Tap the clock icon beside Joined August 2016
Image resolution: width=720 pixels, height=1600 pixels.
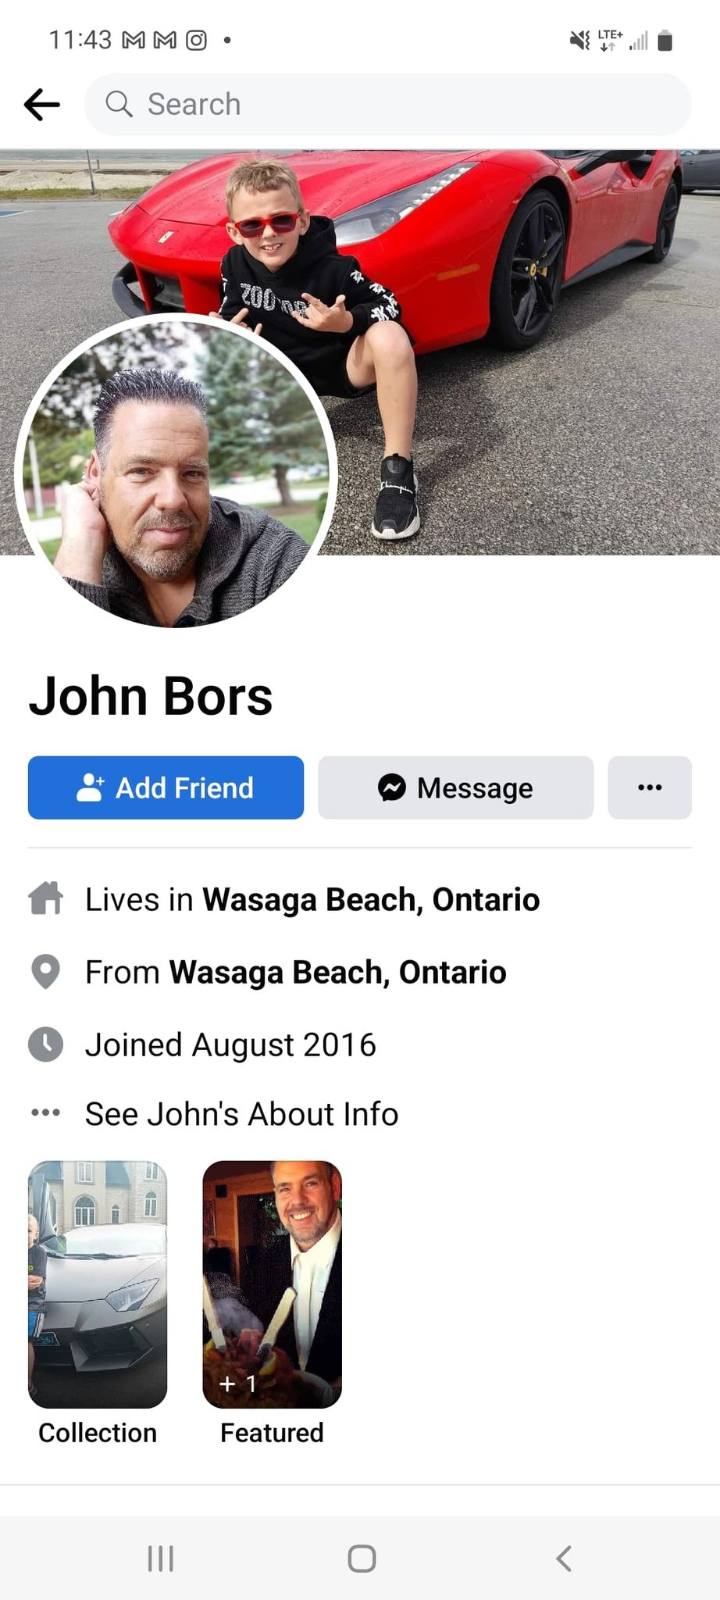46,1045
